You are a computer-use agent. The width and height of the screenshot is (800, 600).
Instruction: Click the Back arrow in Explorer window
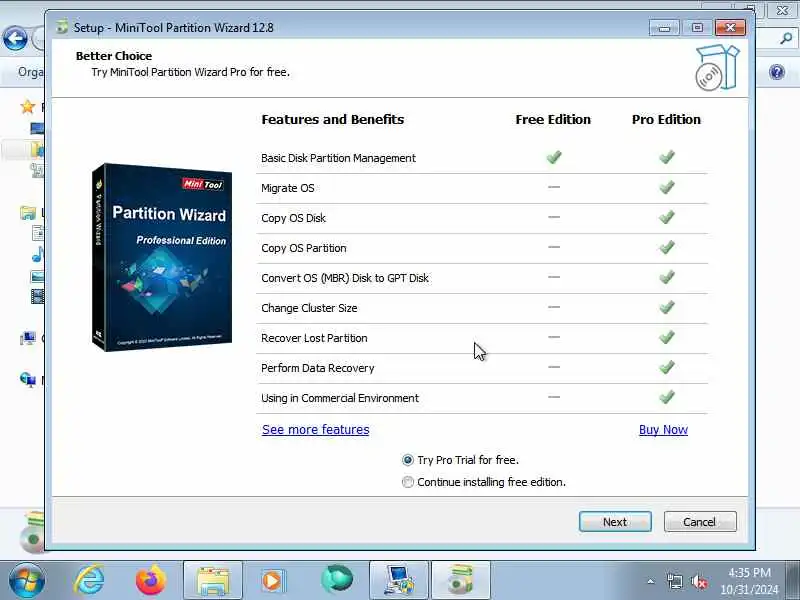(15, 38)
